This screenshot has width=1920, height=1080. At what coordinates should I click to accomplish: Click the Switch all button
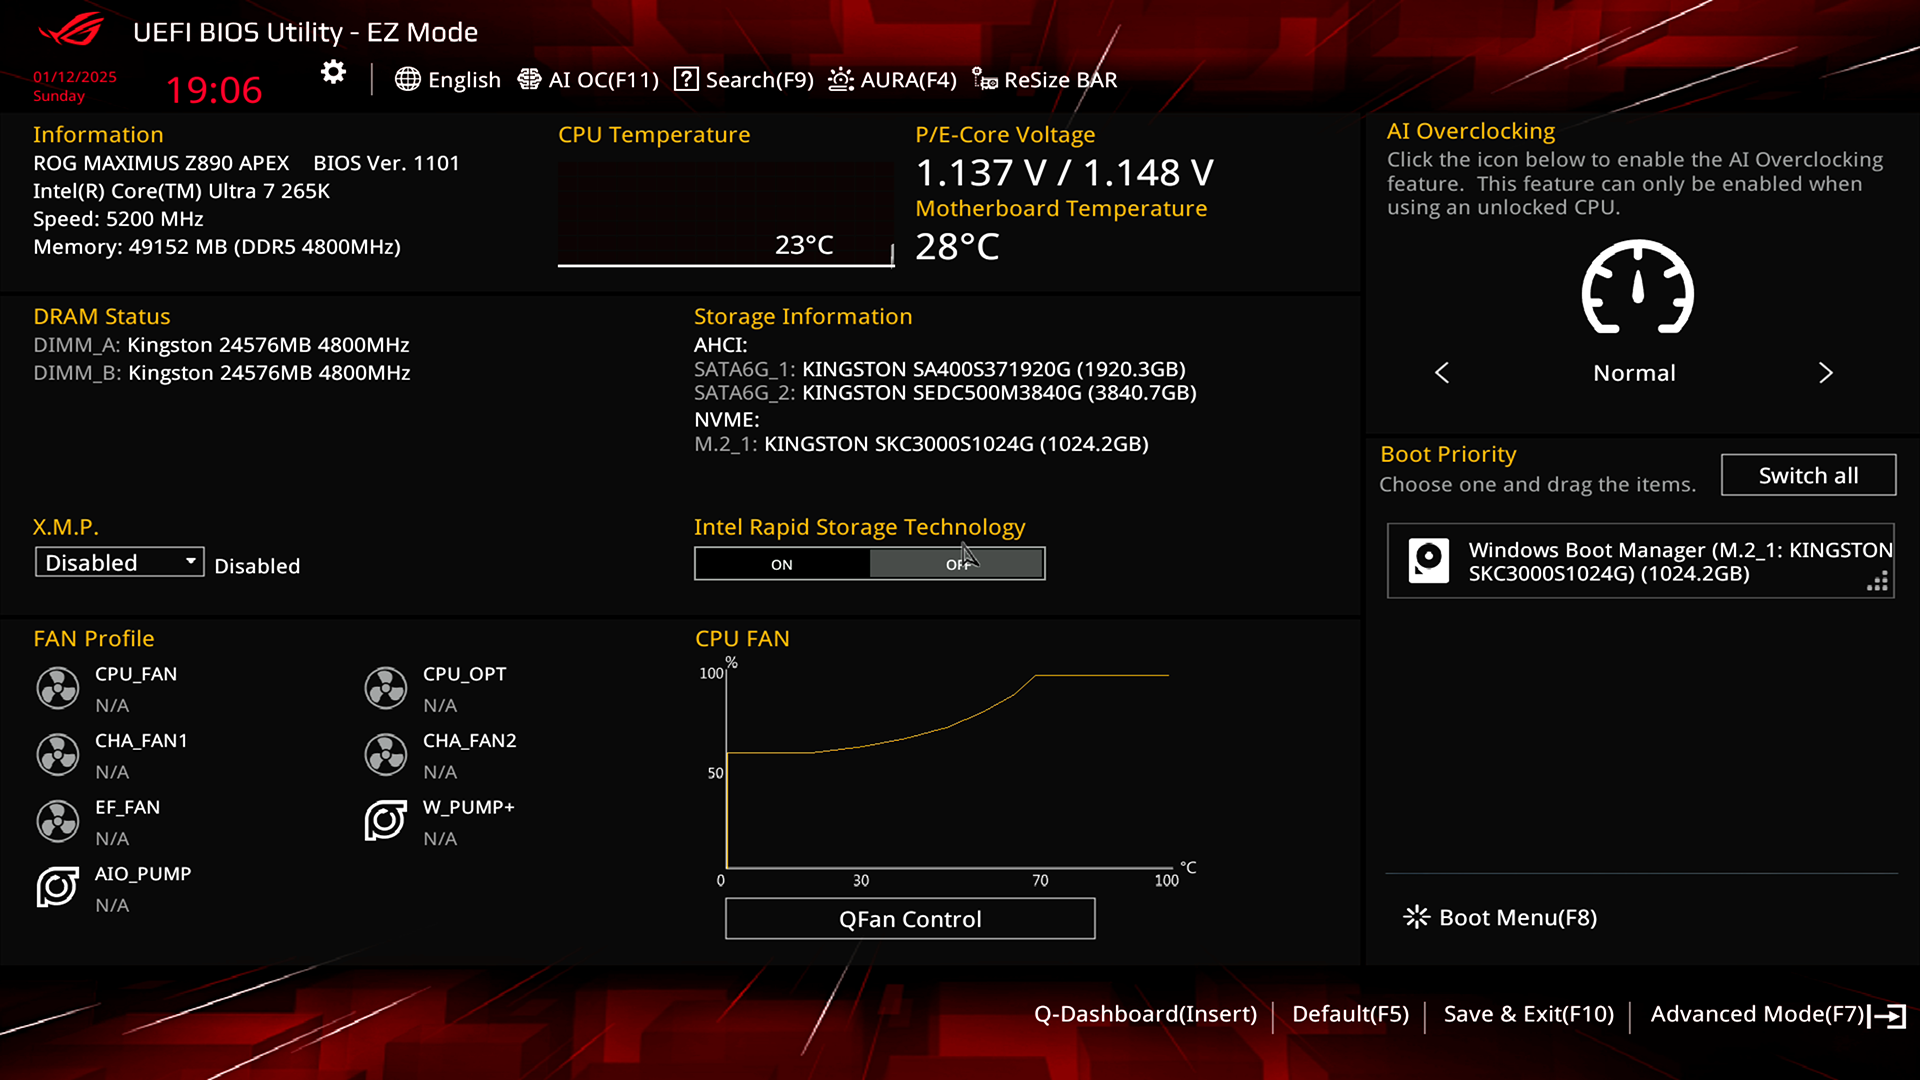click(x=1807, y=475)
